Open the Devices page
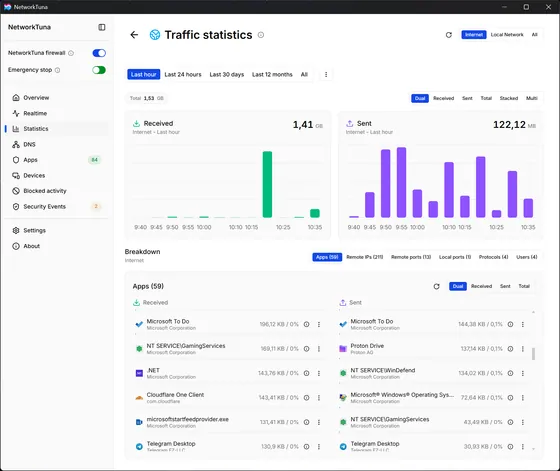Viewport: 560px width, 471px height. pyautogui.click(x=57, y=175)
